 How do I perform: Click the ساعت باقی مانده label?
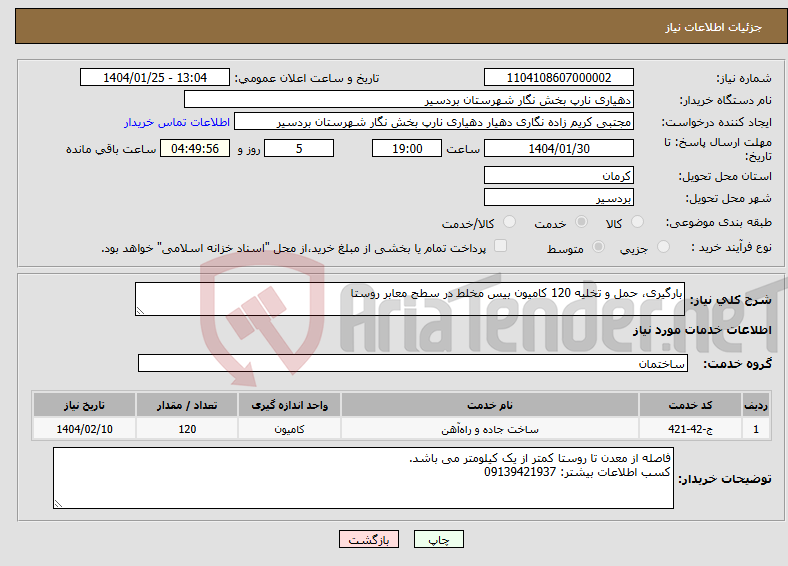[x=111, y=149]
